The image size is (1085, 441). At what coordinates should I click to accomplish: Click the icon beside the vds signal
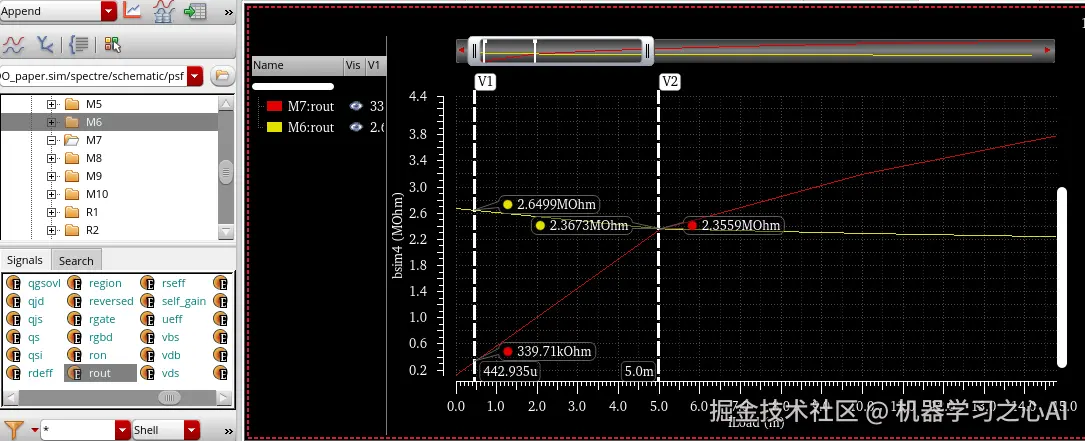tap(148, 373)
